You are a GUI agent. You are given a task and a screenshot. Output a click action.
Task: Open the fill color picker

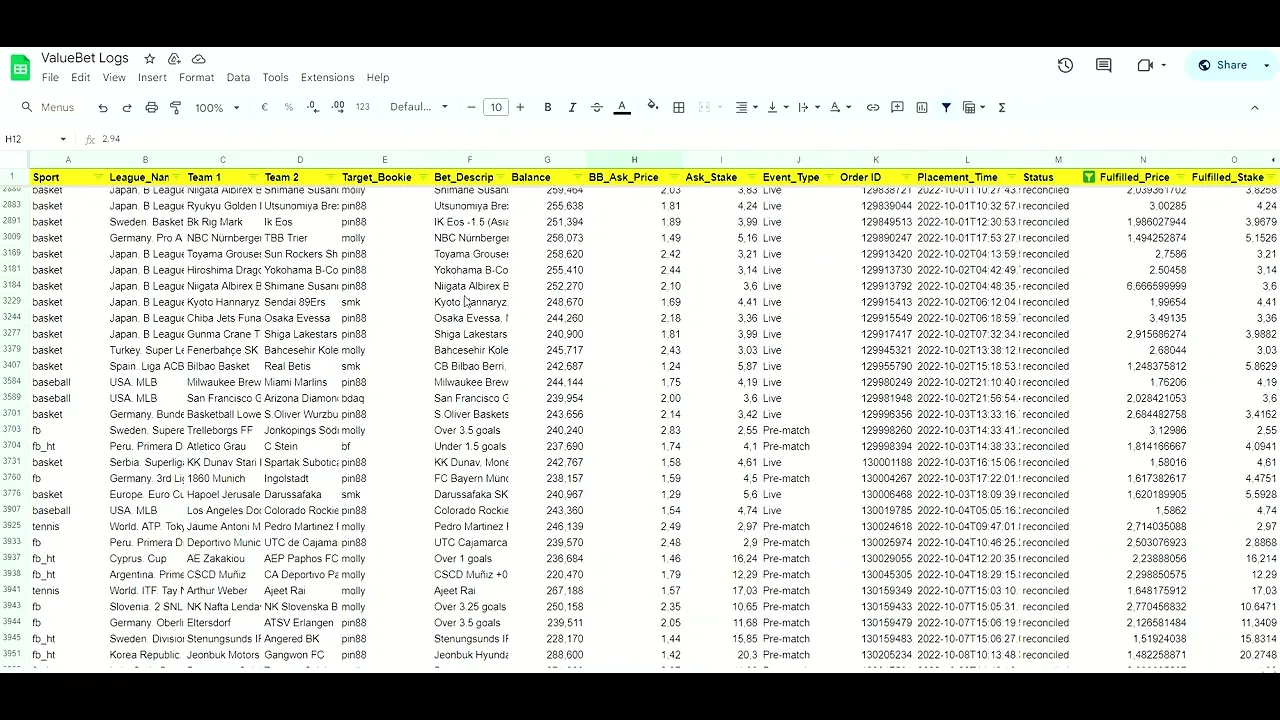point(653,107)
